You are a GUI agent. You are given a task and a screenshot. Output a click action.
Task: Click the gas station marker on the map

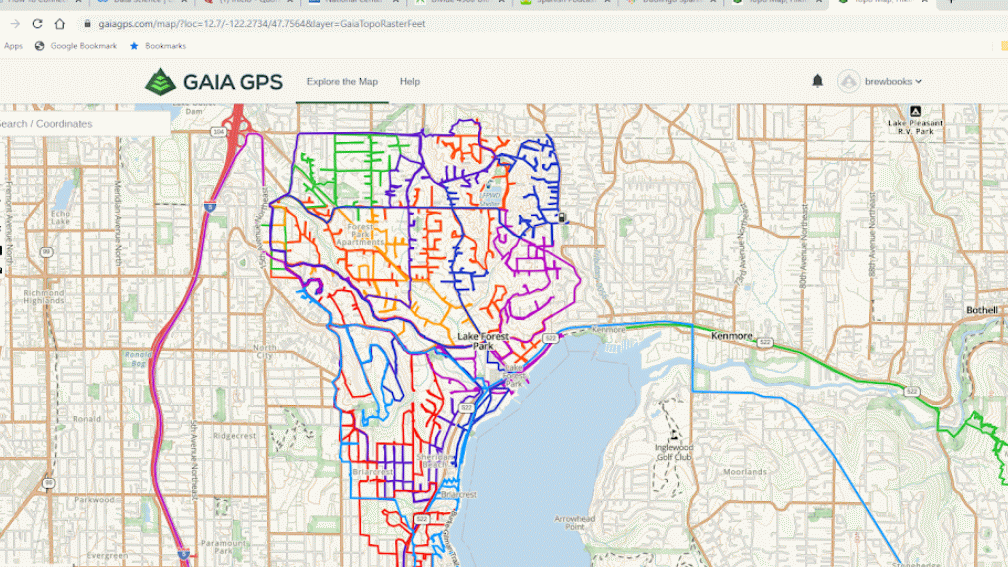pyautogui.click(x=562, y=218)
